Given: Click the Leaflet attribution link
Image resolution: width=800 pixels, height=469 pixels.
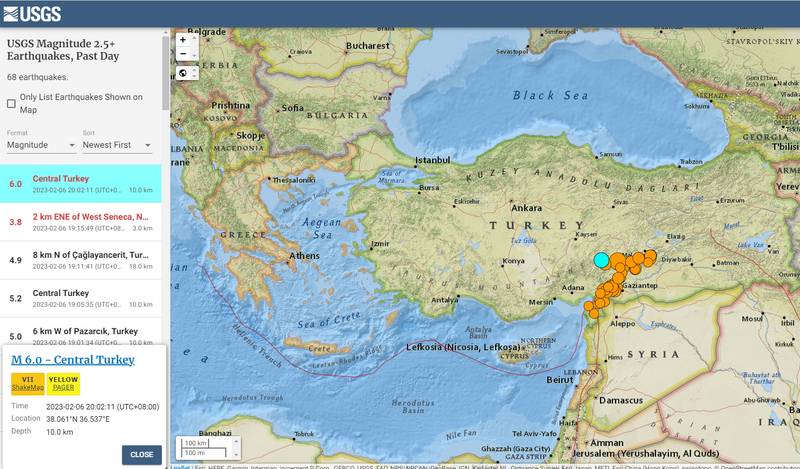Looking at the screenshot, I should (x=180, y=465).
